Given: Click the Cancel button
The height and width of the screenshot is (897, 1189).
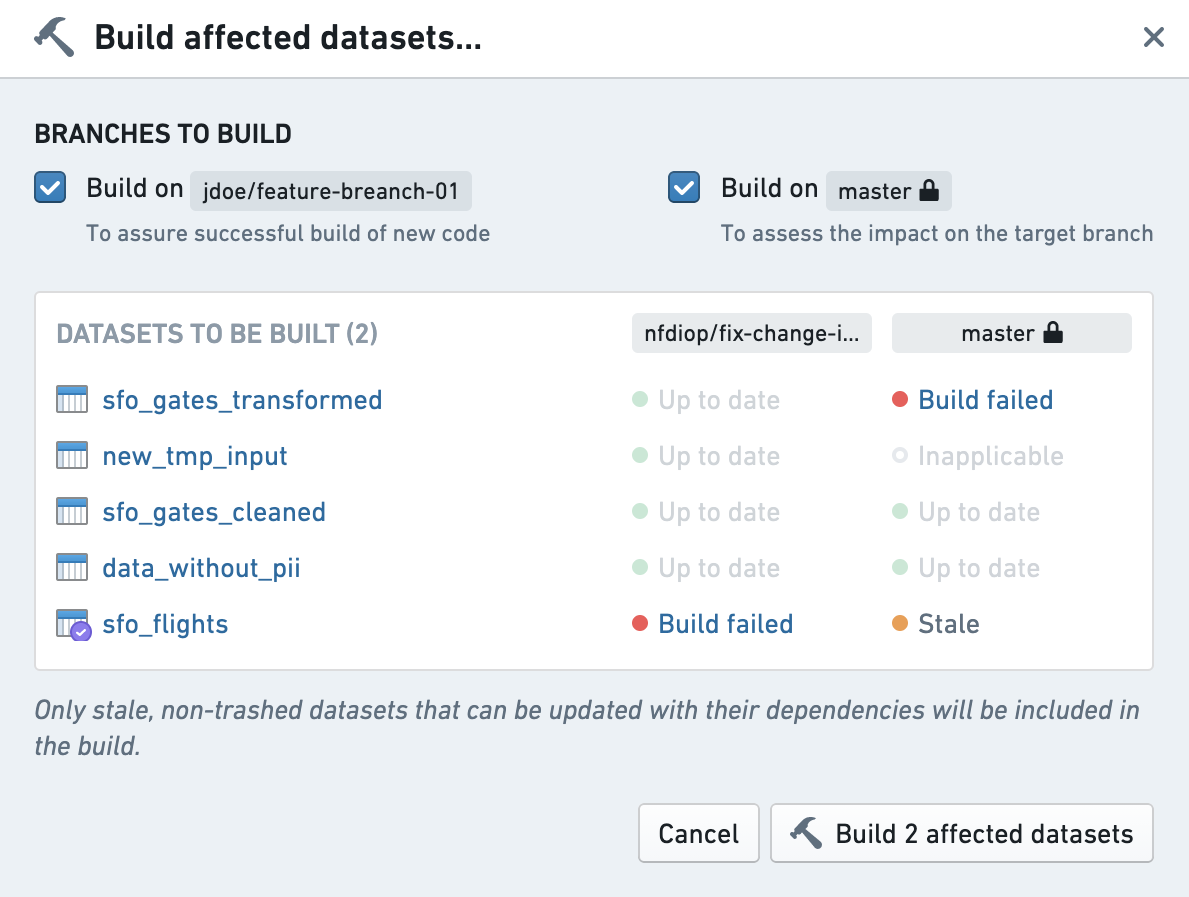Looking at the screenshot, I should [698, 833].
